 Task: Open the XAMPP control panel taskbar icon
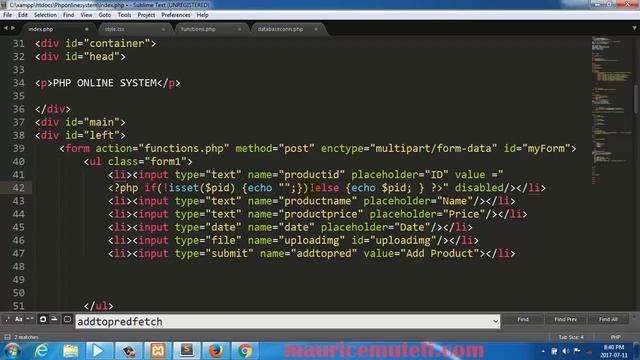tap(158, 351)
